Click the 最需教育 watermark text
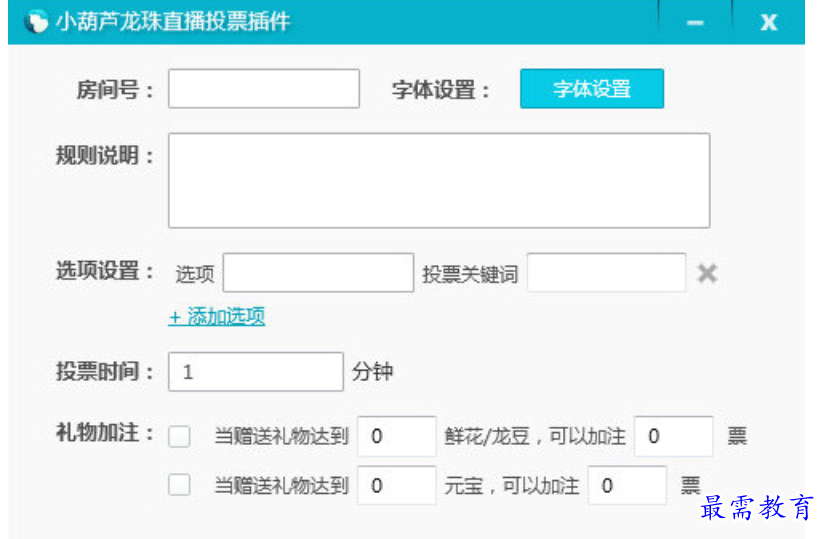Image resolution: width=822 pixels, height=539 pixels. click(x=758, y=508)
